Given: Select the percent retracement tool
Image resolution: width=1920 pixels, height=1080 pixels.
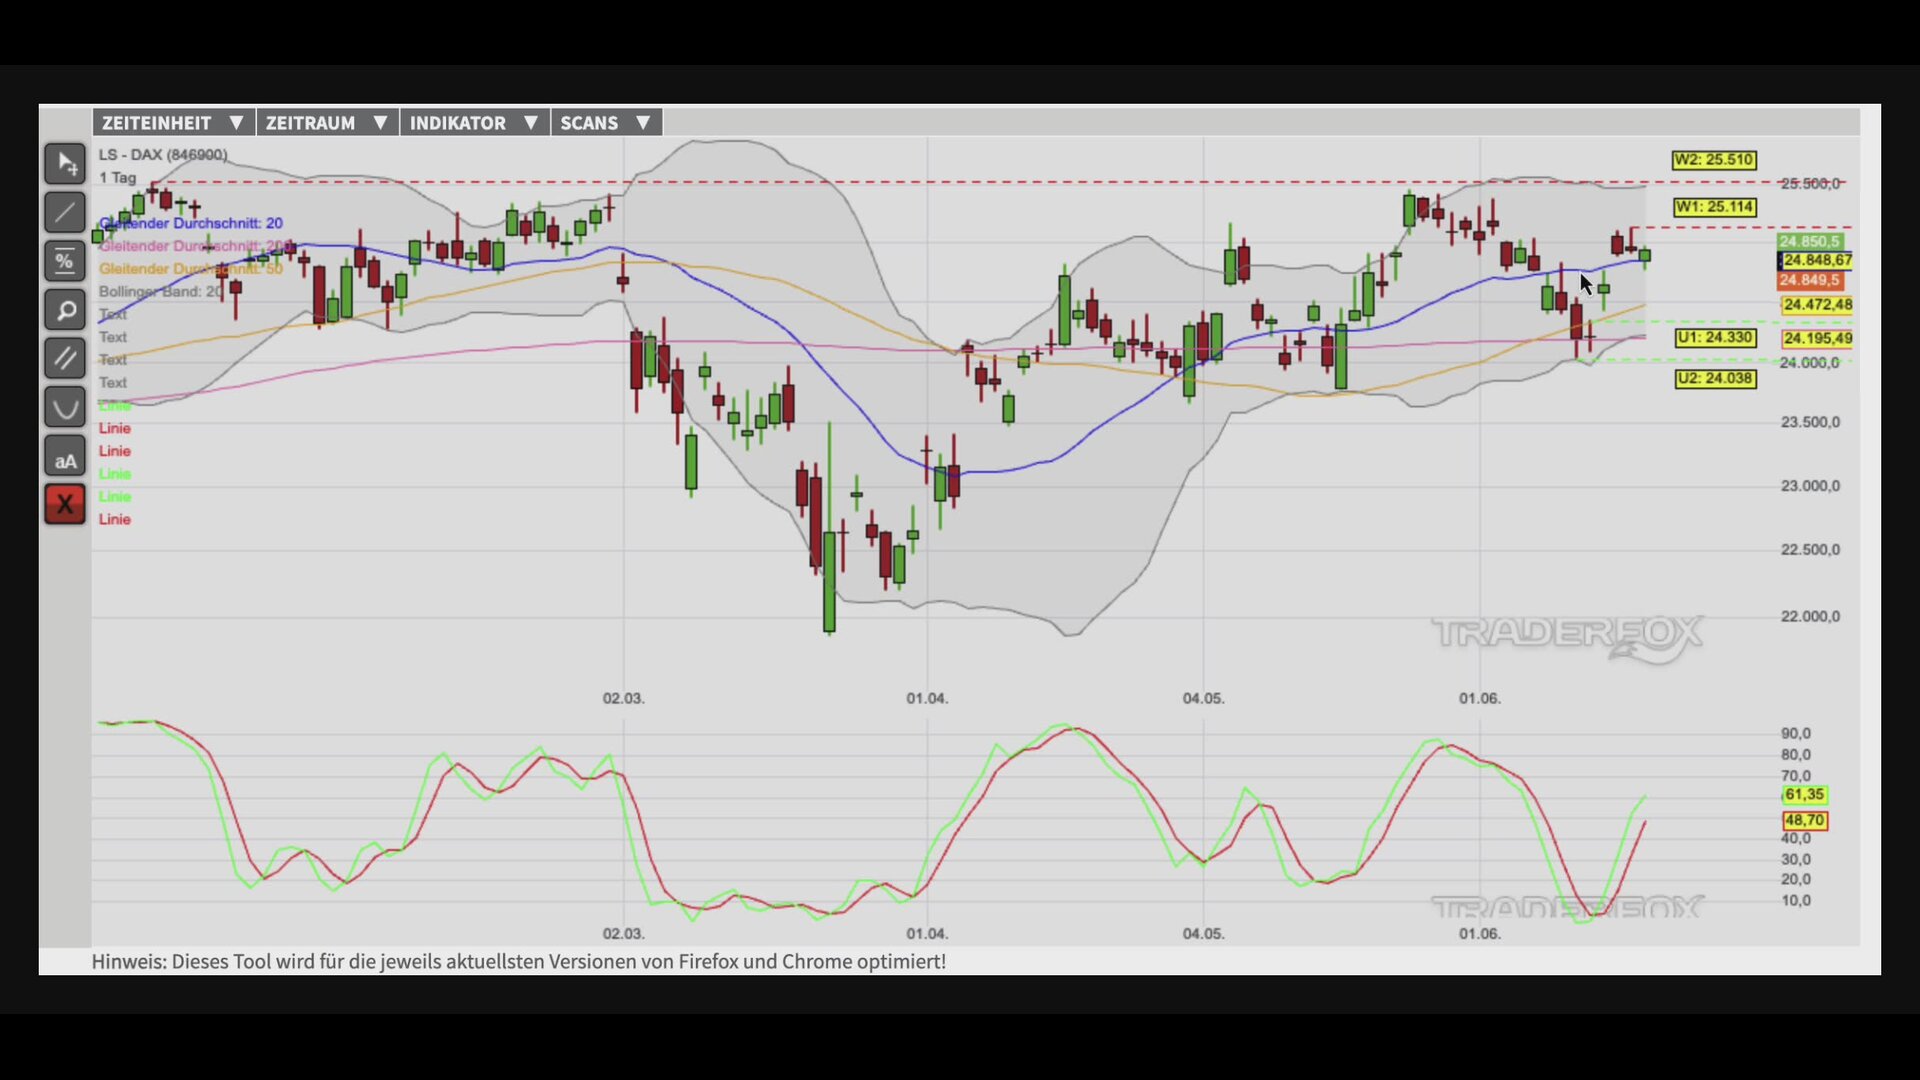Looking at the screenshot, I should click(x=65, y=261).
